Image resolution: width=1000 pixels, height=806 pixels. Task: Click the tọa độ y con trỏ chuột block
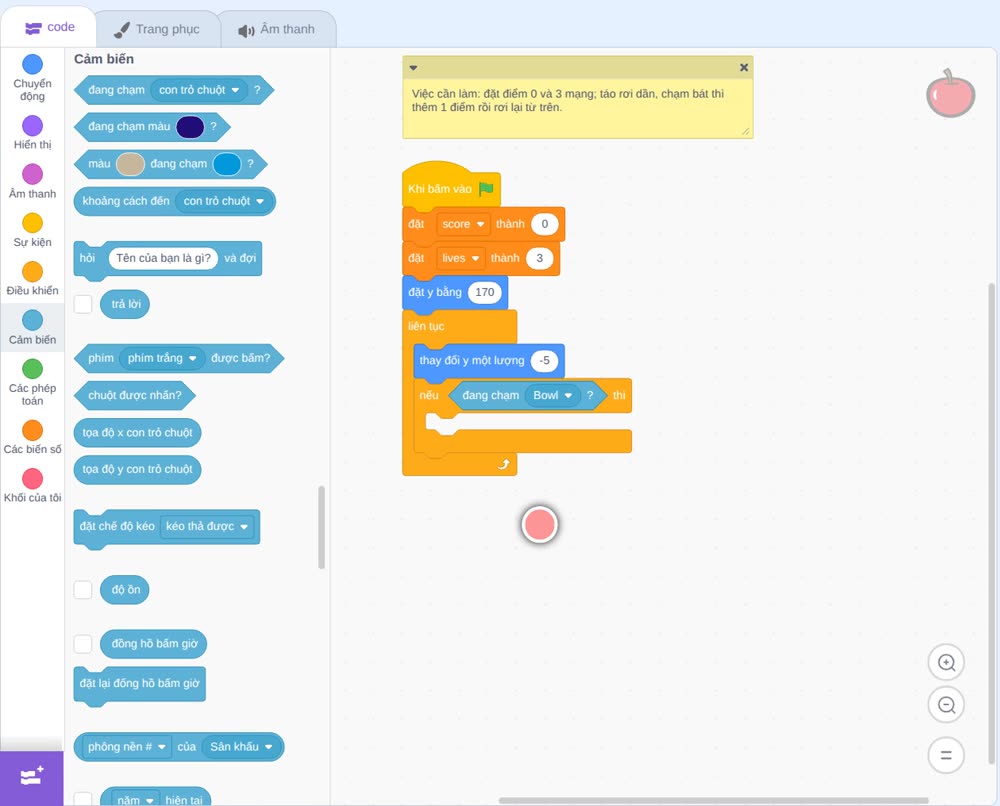pos(137,469)
